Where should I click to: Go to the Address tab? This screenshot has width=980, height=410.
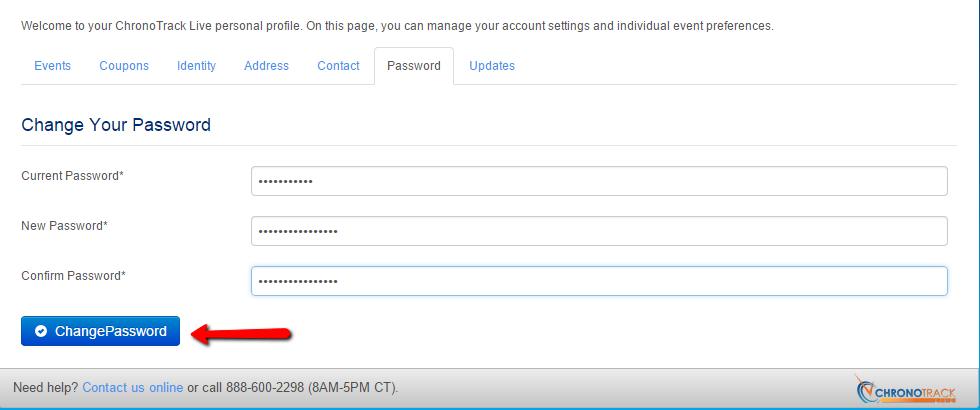(266, 66)
